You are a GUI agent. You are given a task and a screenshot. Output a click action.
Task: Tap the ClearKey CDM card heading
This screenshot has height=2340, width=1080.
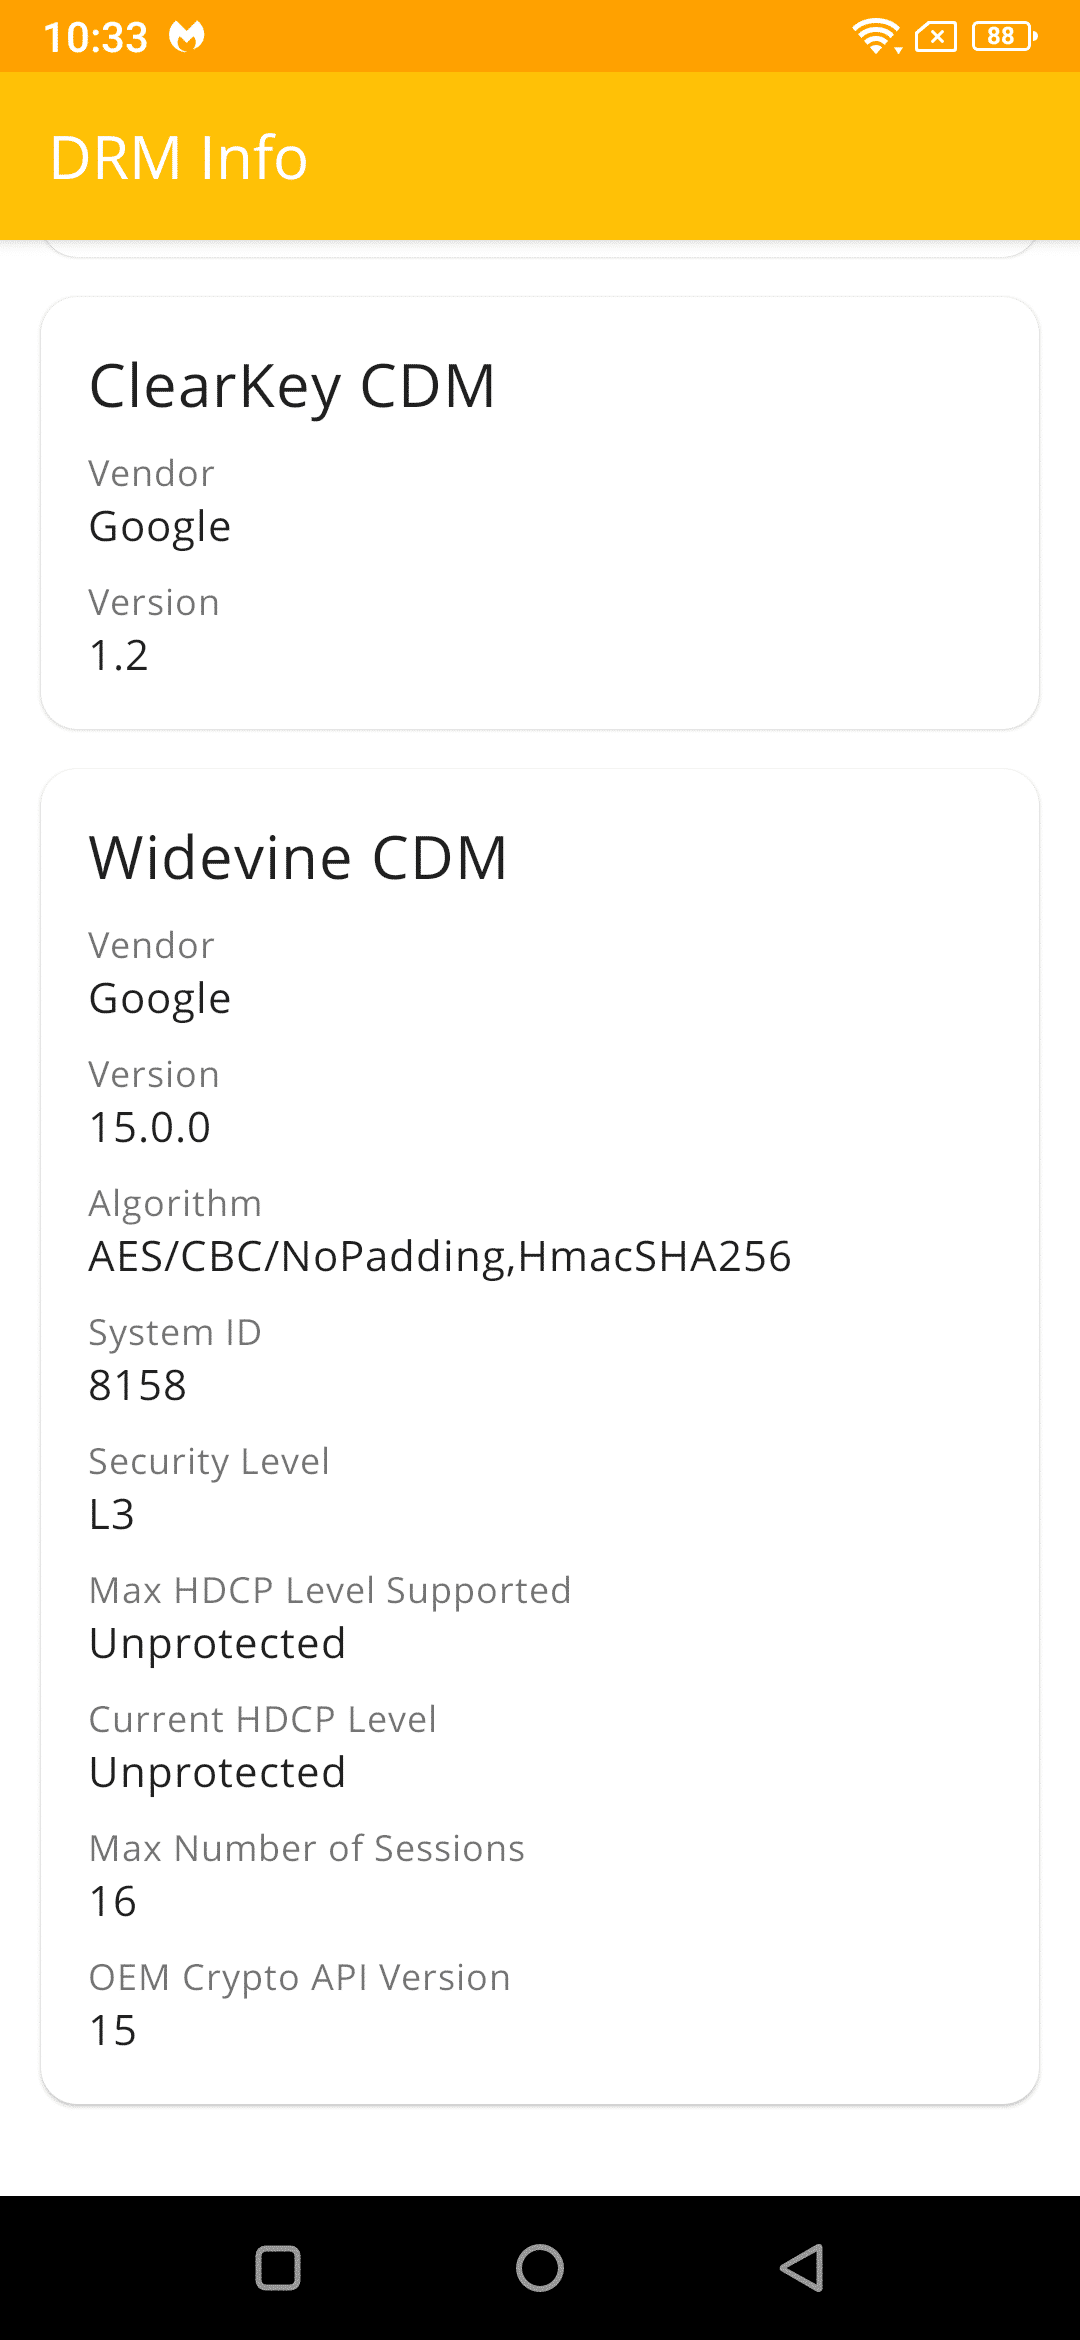(x=292, y=386)
